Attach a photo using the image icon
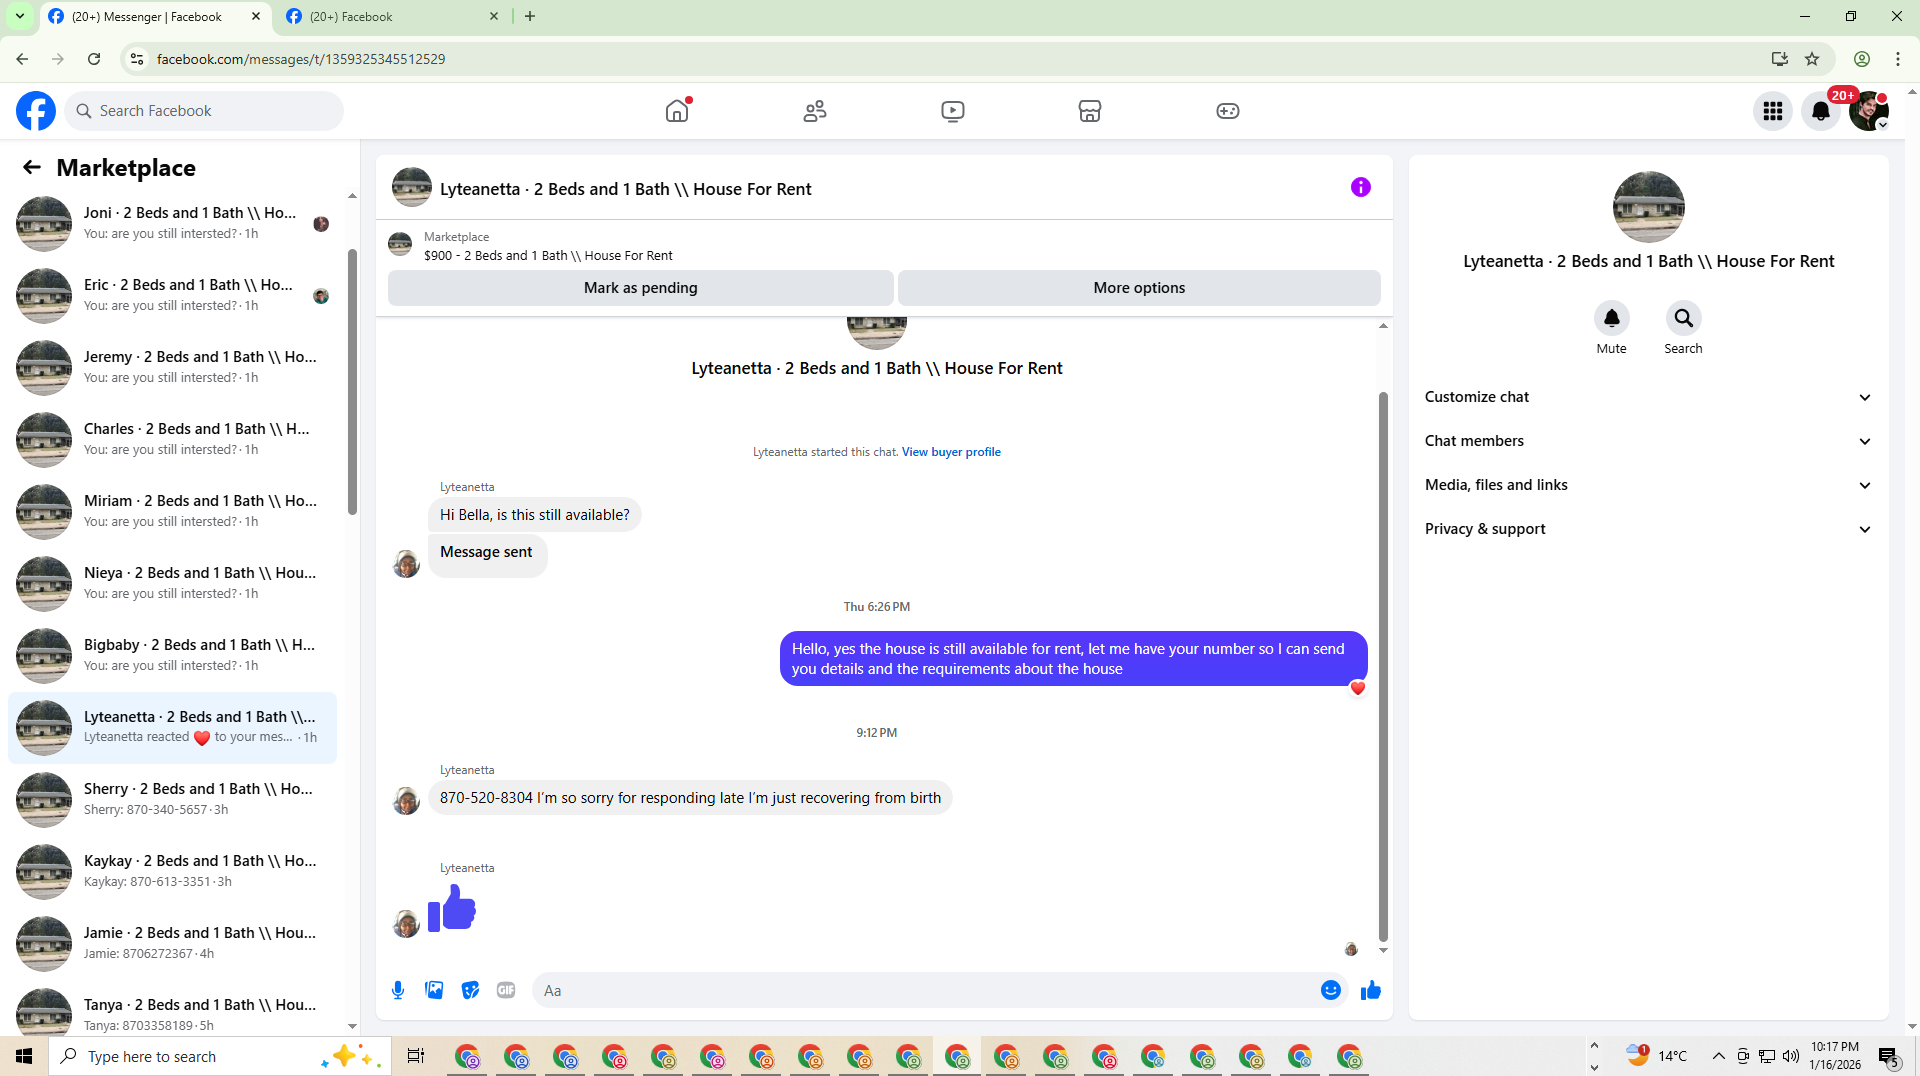The height and width of the screenshot is (1076, 1920). click(434, 990)
